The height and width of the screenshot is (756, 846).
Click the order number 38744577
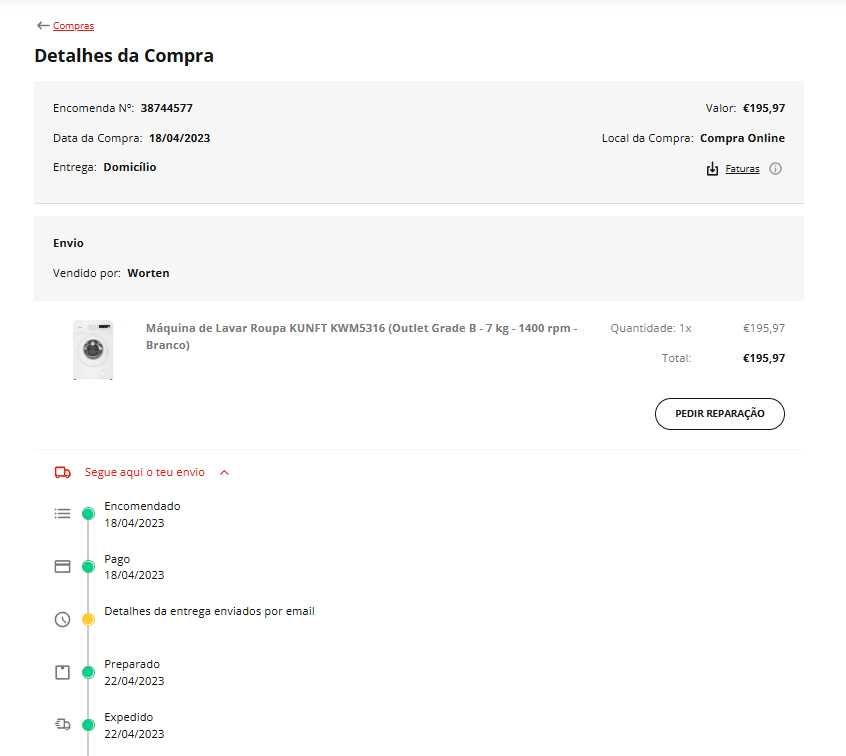click(x=166, y=108)
